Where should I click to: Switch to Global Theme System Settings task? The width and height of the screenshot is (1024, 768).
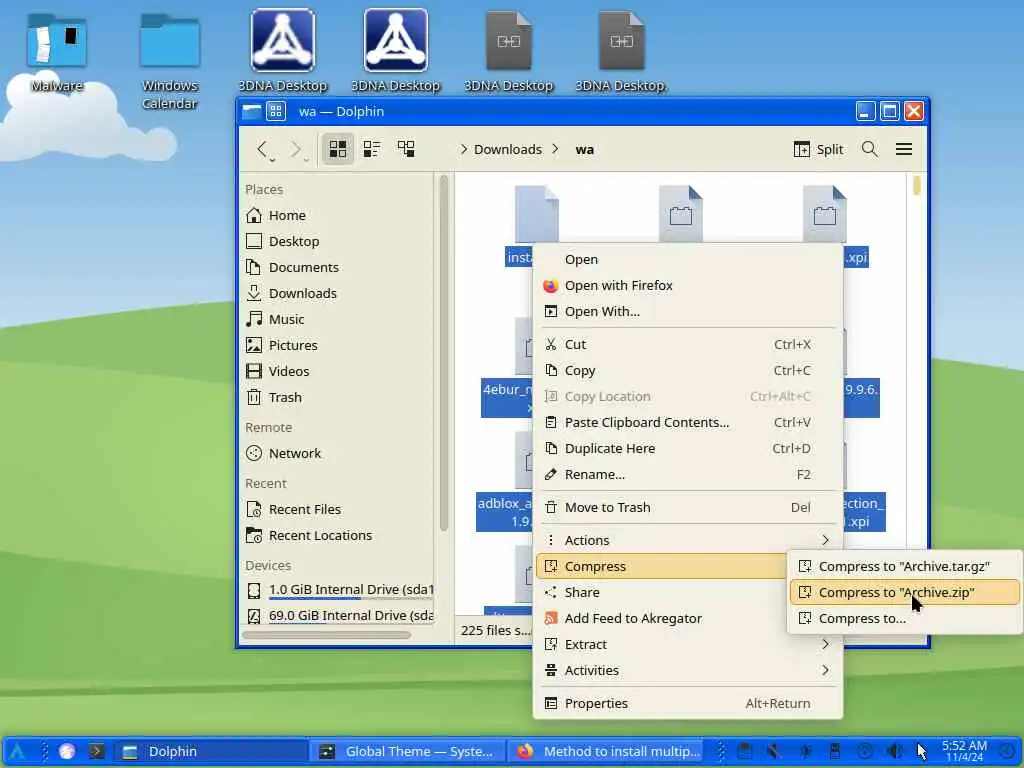(407, 752)
